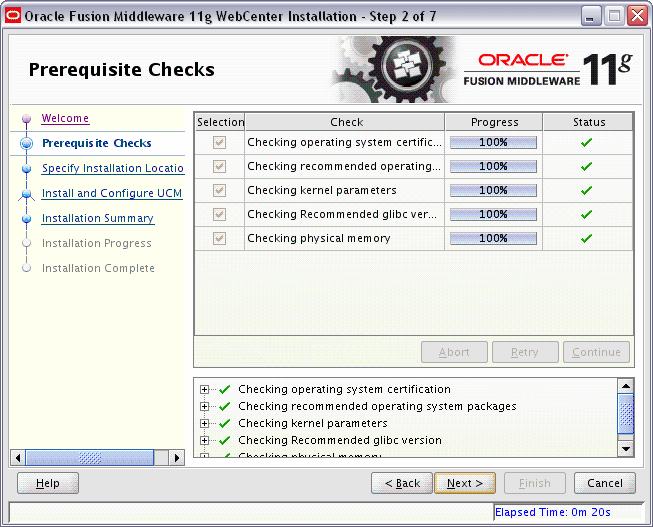Click the Continue button
653x527 pixels.
tap(596, 352)
